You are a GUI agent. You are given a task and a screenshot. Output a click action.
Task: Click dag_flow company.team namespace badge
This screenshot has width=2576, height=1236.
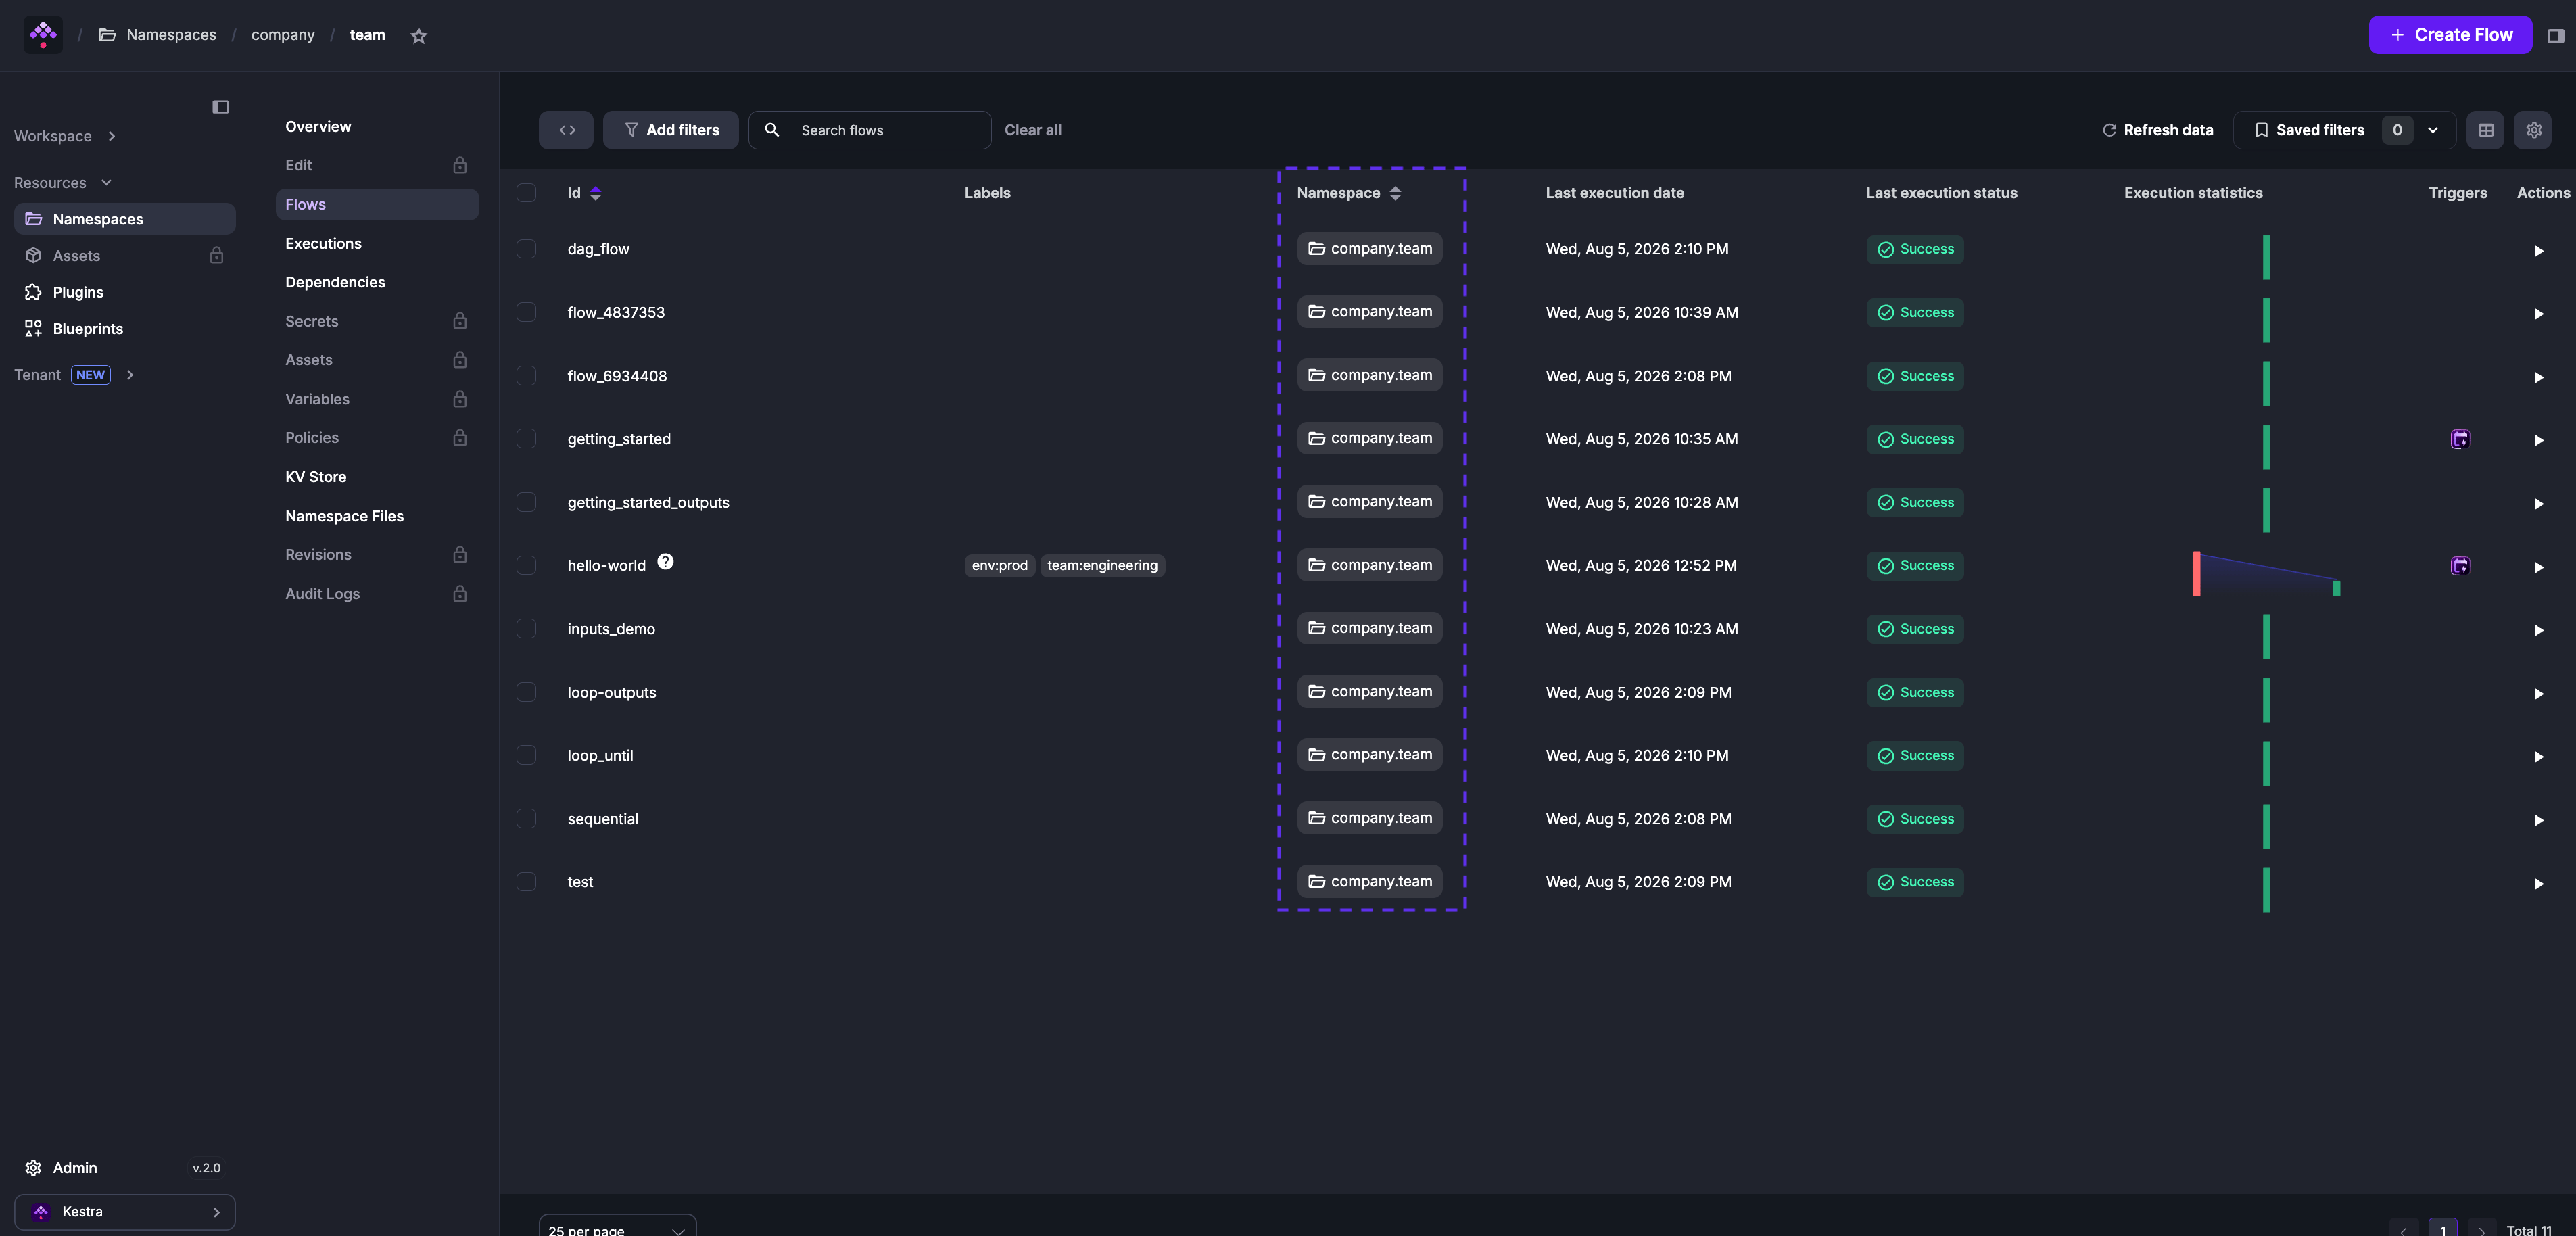1369,249
